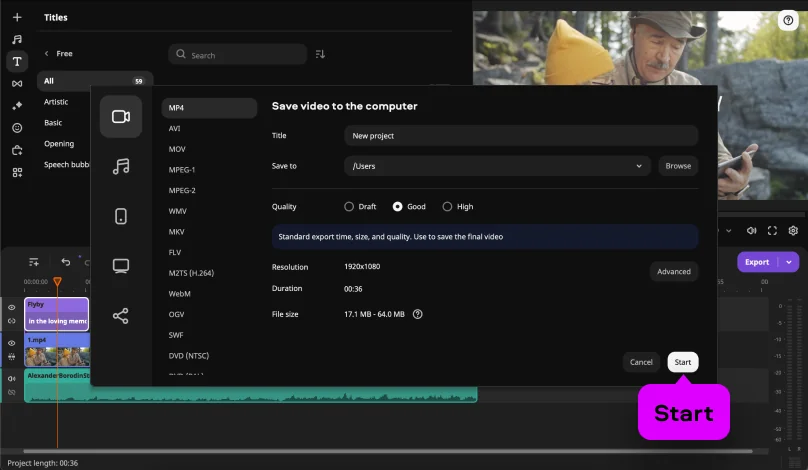Click the purple Export button
The height and width of the screenshot is (470, 808).
(757, 262)
